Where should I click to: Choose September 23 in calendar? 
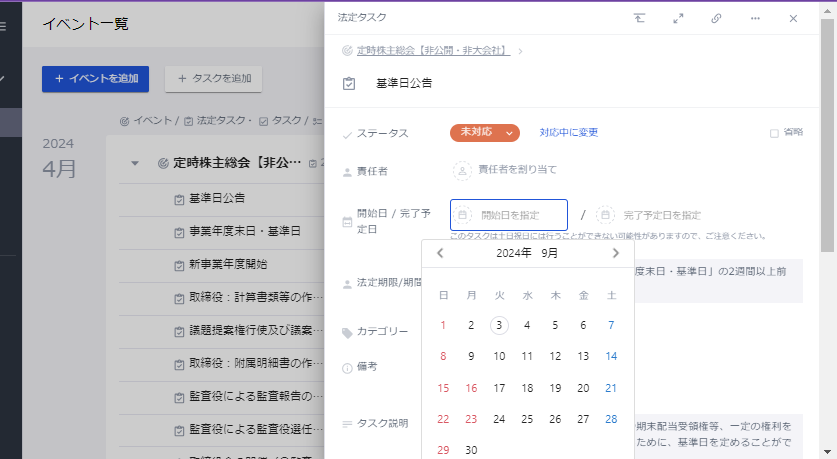pyautogui.click(x=471, y=420)
